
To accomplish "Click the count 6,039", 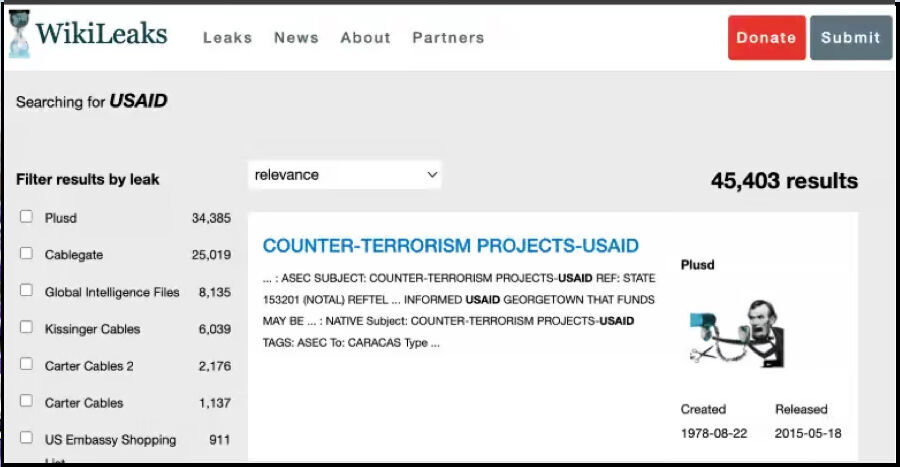I will click(x=215, y=329).
